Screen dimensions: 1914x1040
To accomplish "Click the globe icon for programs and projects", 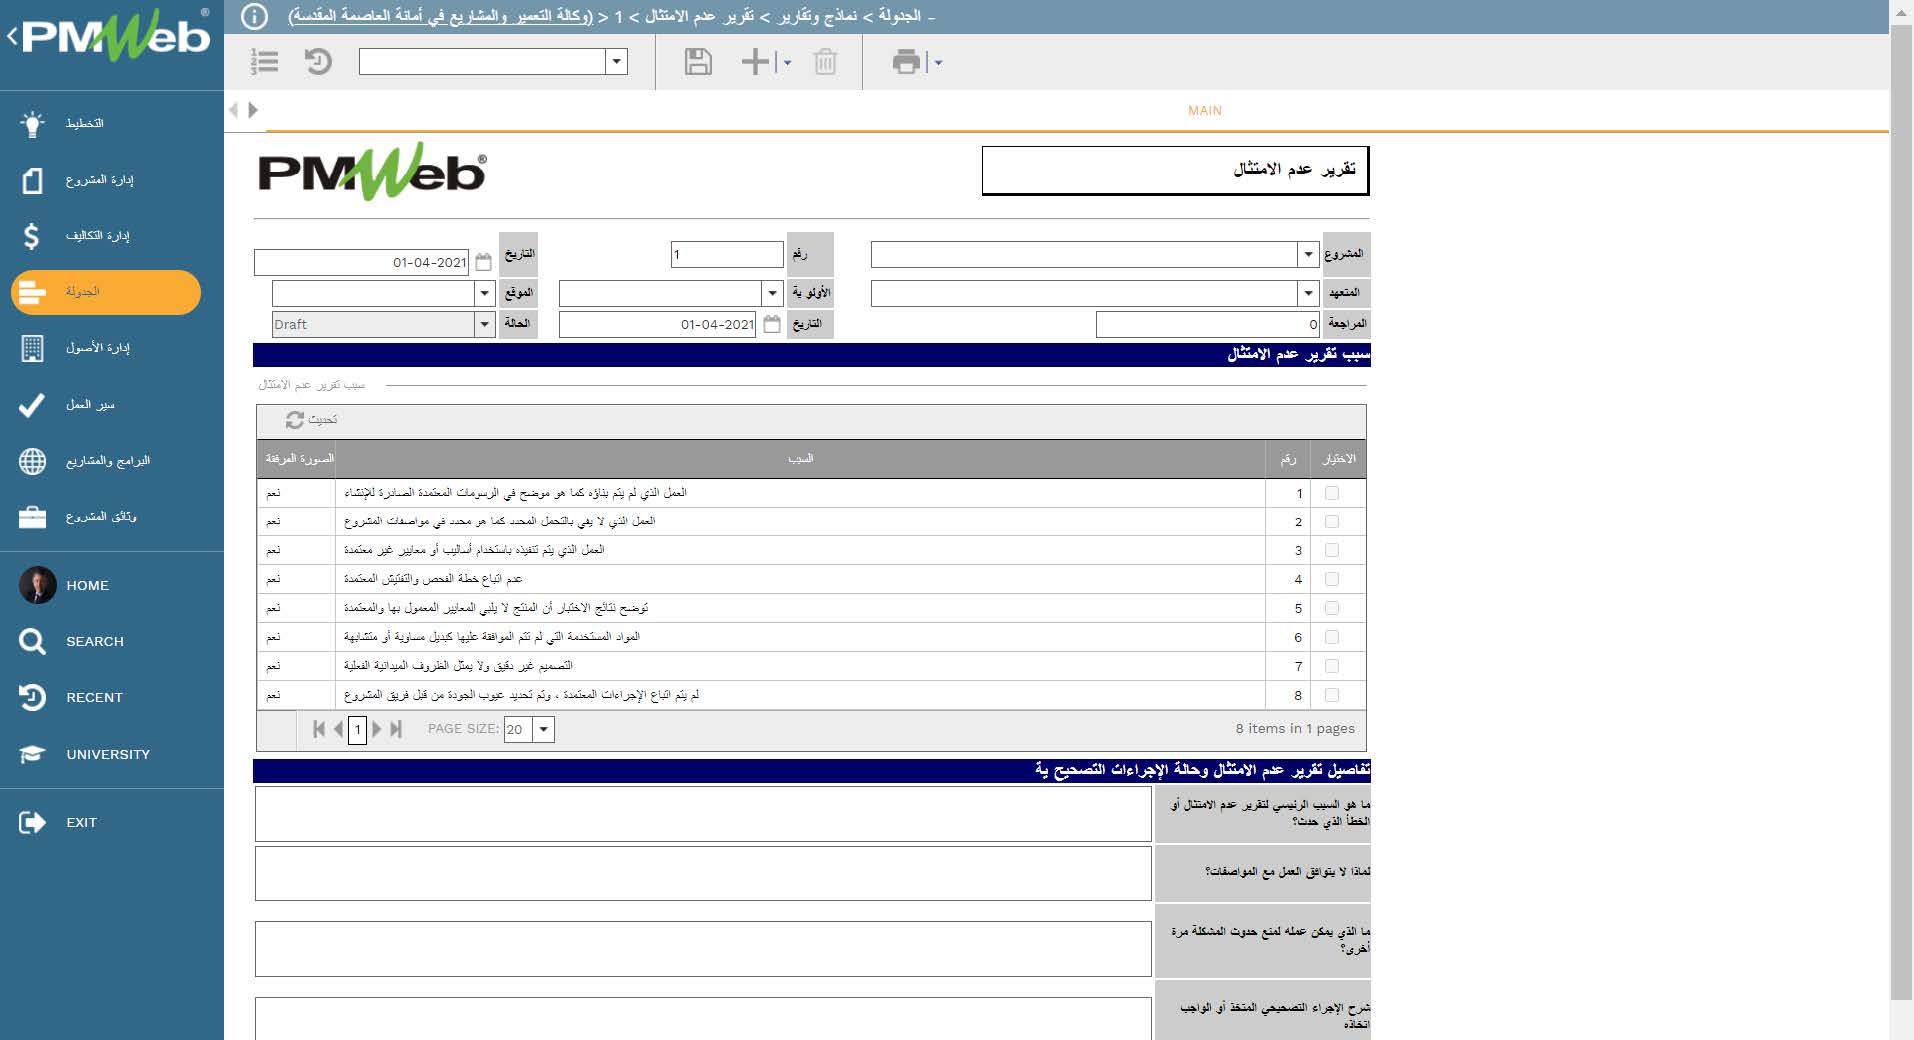I will (32, 461).
